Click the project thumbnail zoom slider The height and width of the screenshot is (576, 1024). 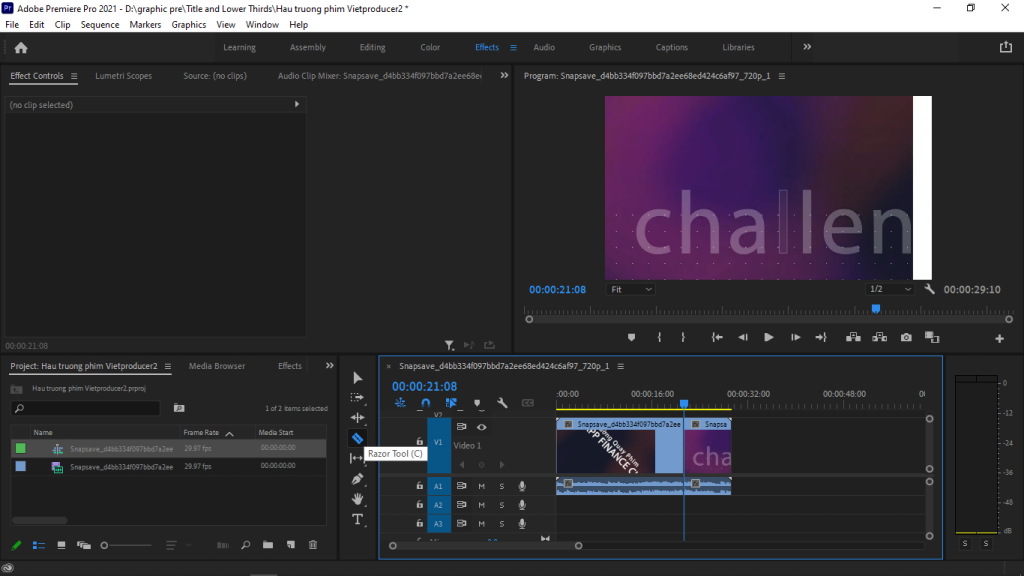coord(105,545)
